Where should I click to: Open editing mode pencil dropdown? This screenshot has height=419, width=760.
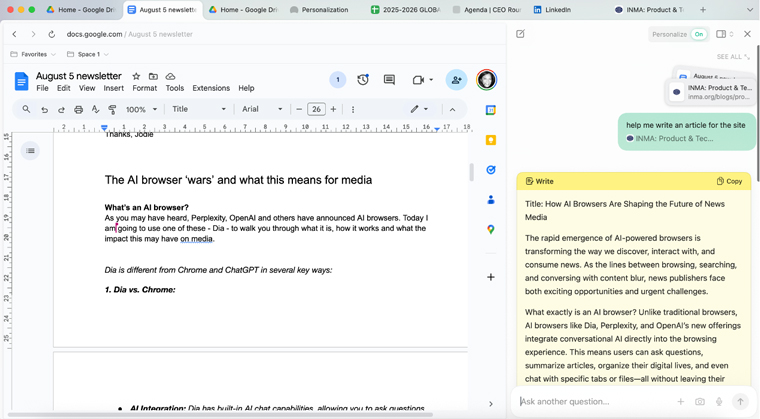419,109
